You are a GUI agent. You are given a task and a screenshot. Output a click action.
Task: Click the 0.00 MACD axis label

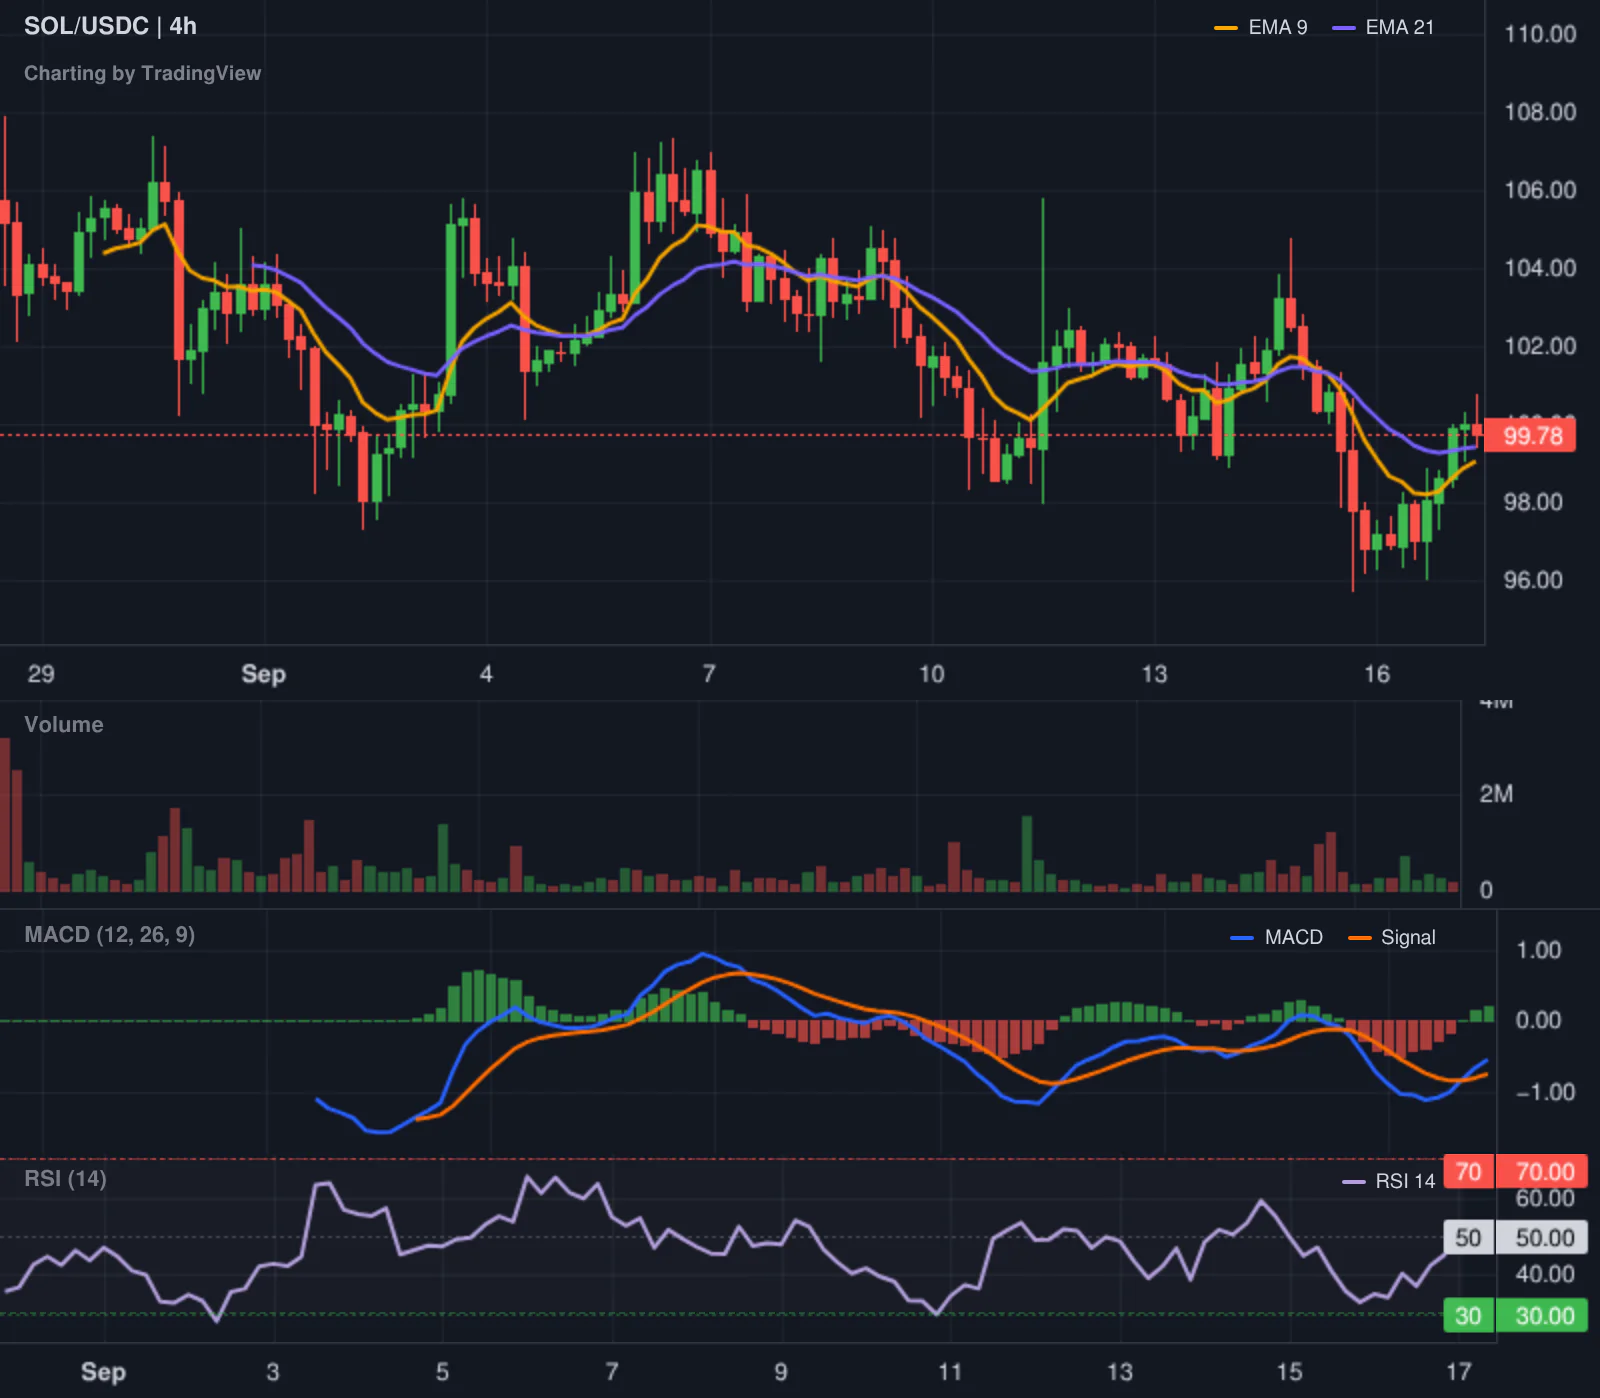1539,1020
